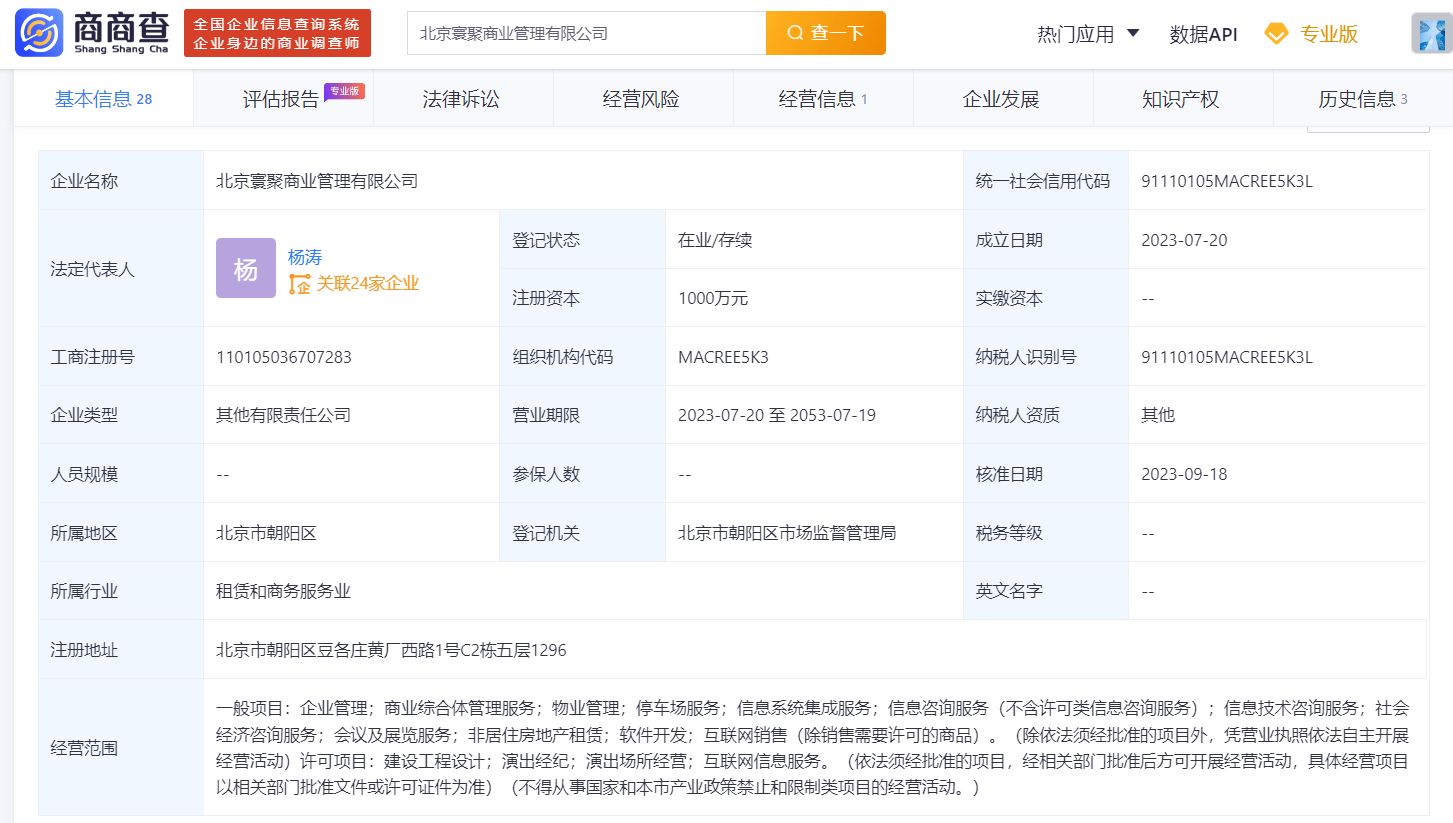Select the 经营信息 tab
This screenshot has height=823, width=1453.
click(823, 99)
